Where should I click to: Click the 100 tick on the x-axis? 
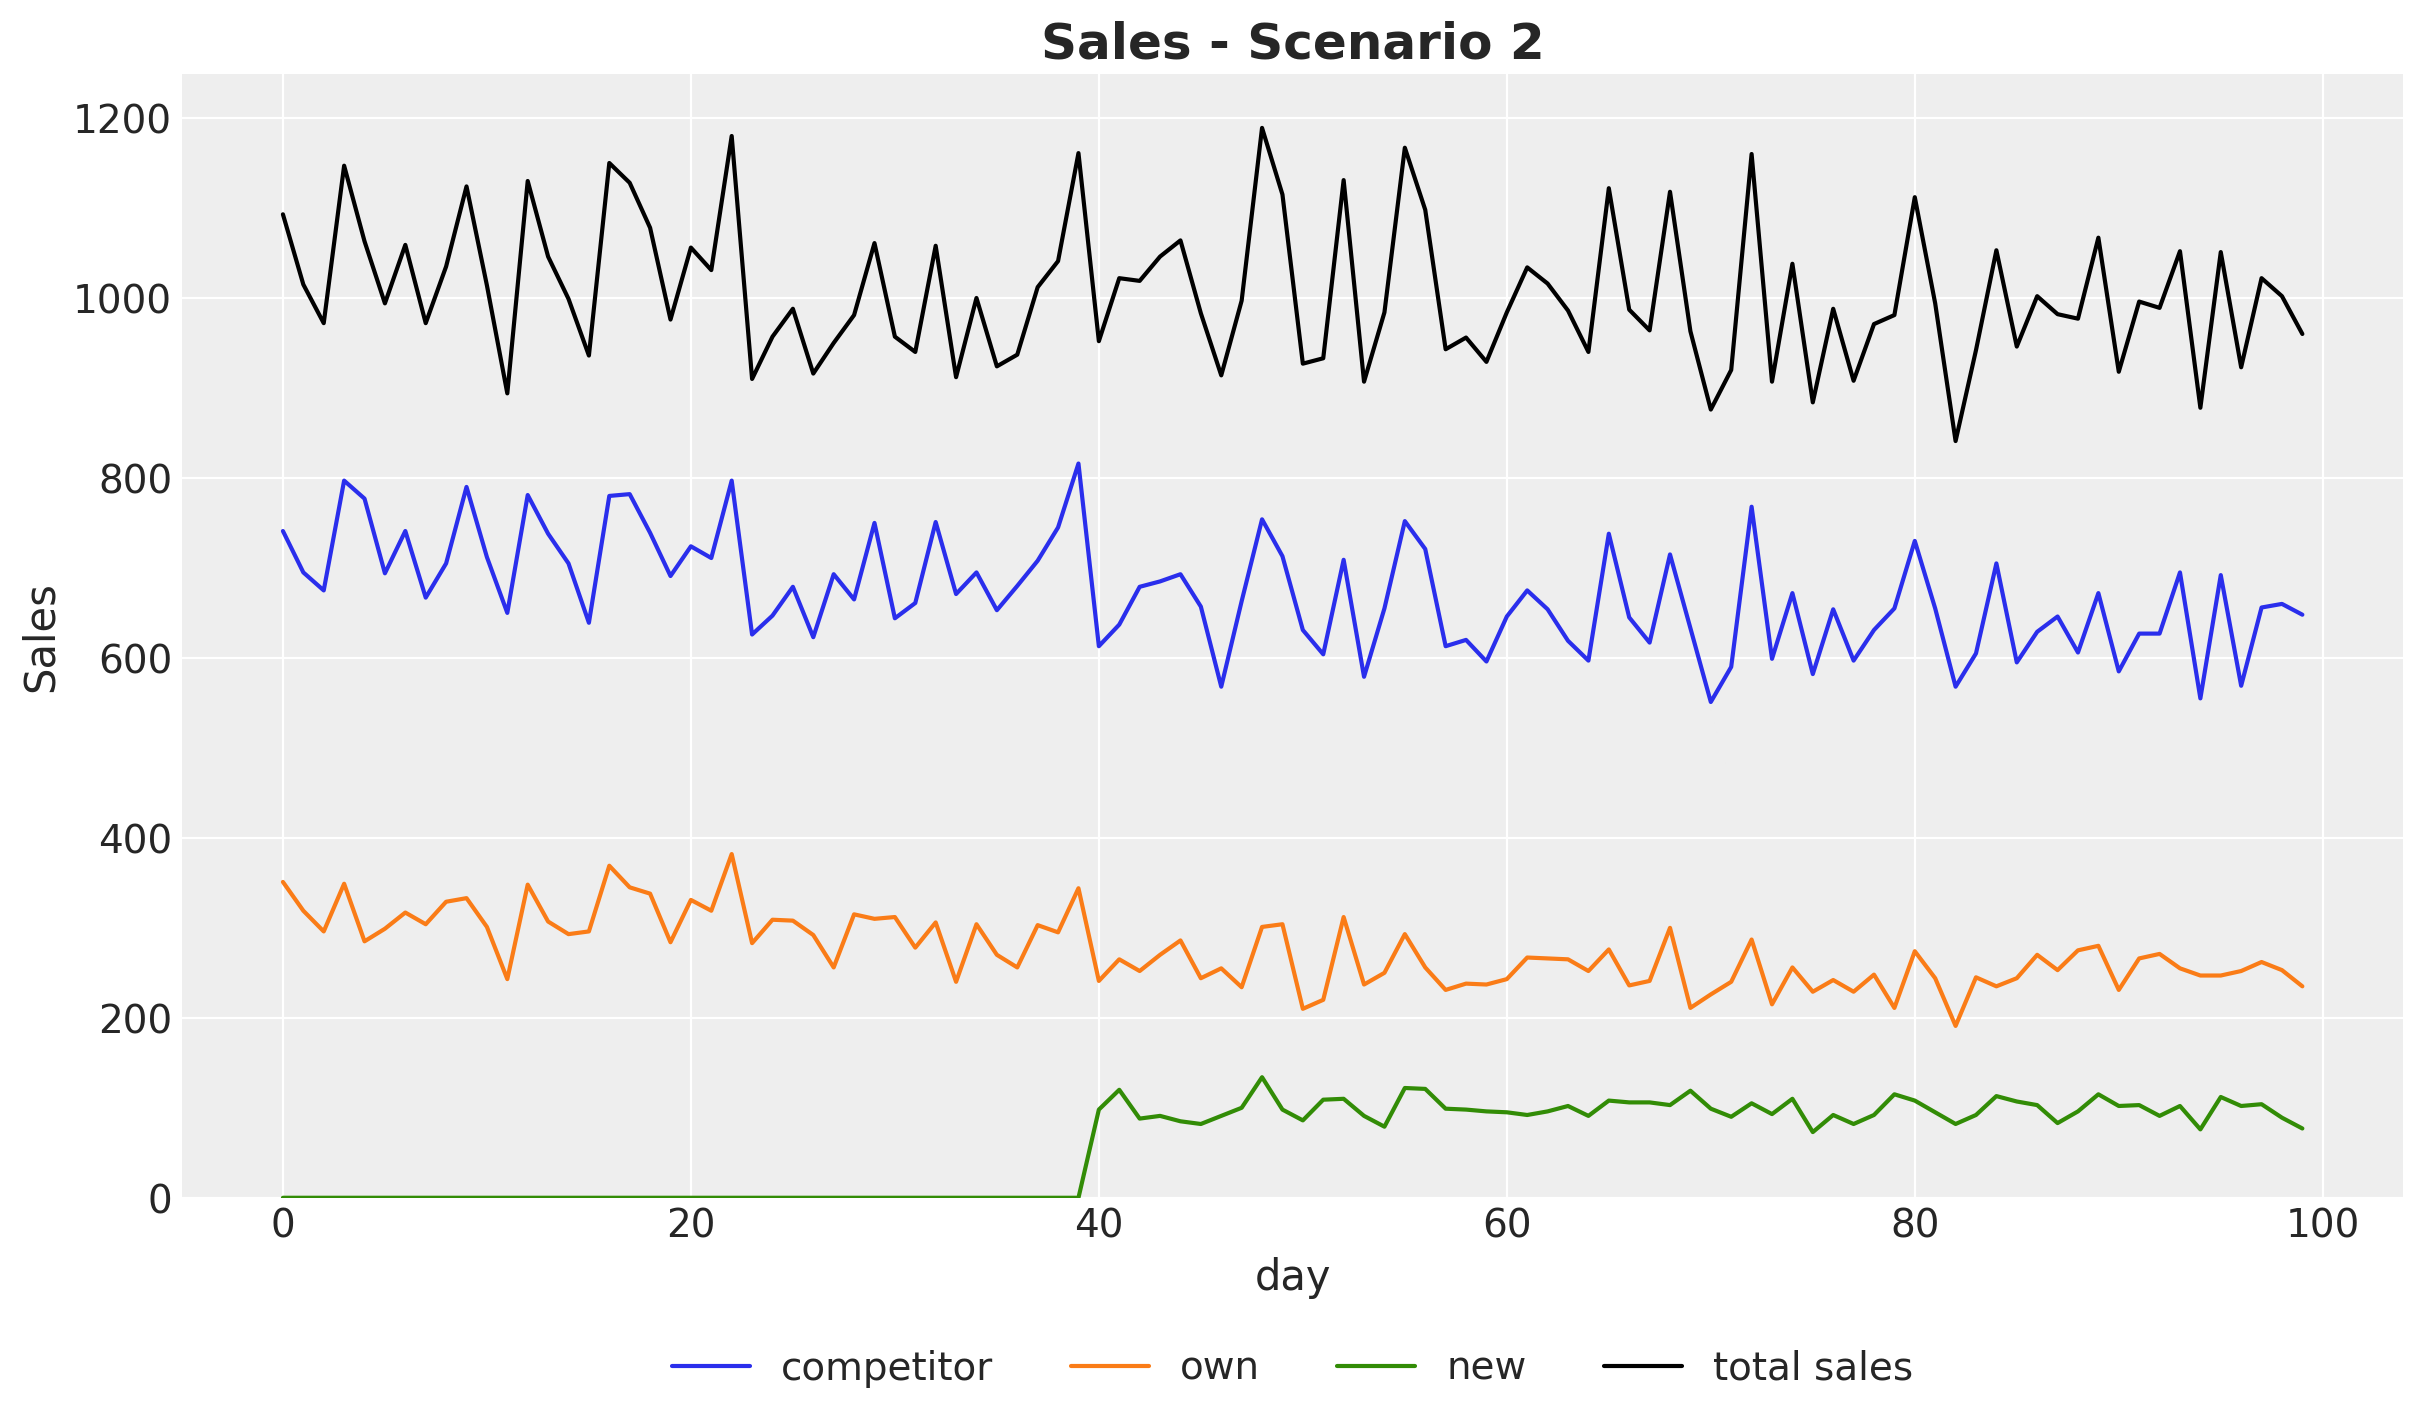2322,1225
